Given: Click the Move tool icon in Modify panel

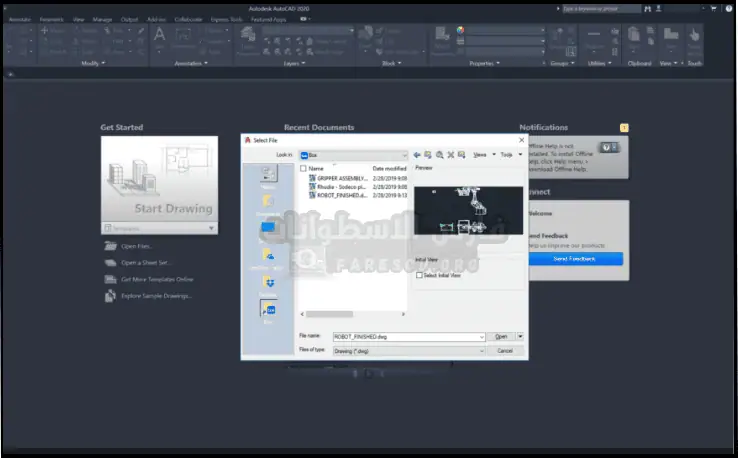Looking at the screenshot, I should point(44,31).
